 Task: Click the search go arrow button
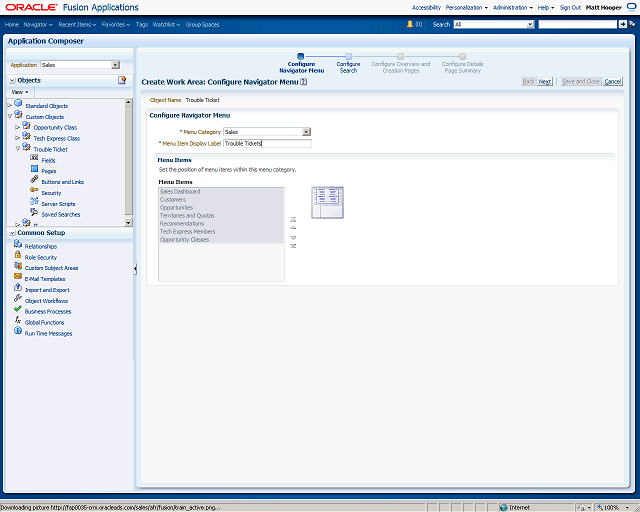(x=622, y=24)
